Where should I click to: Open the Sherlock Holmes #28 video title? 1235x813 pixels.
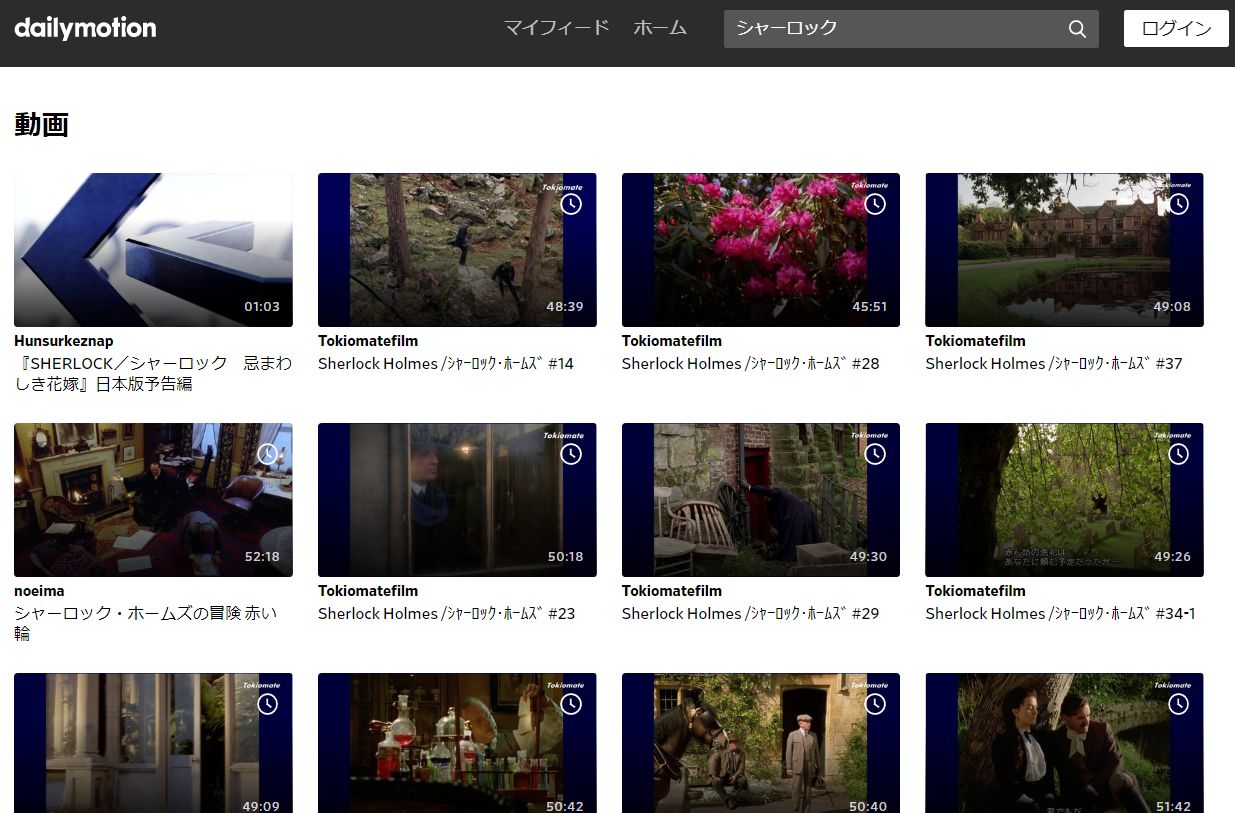751,363
